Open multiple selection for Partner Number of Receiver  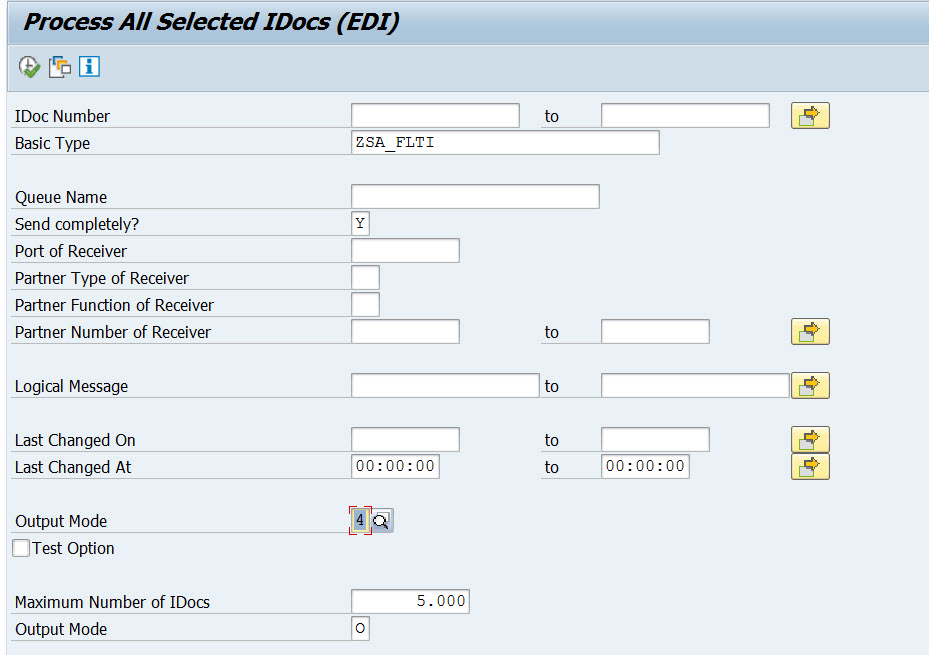tap(809, 331)
